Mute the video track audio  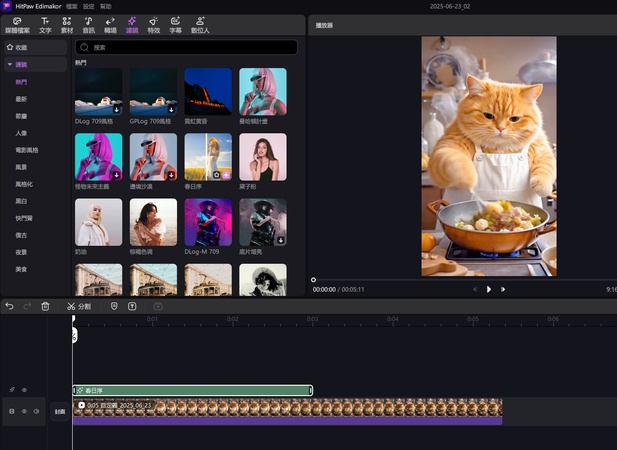point(36,411)
